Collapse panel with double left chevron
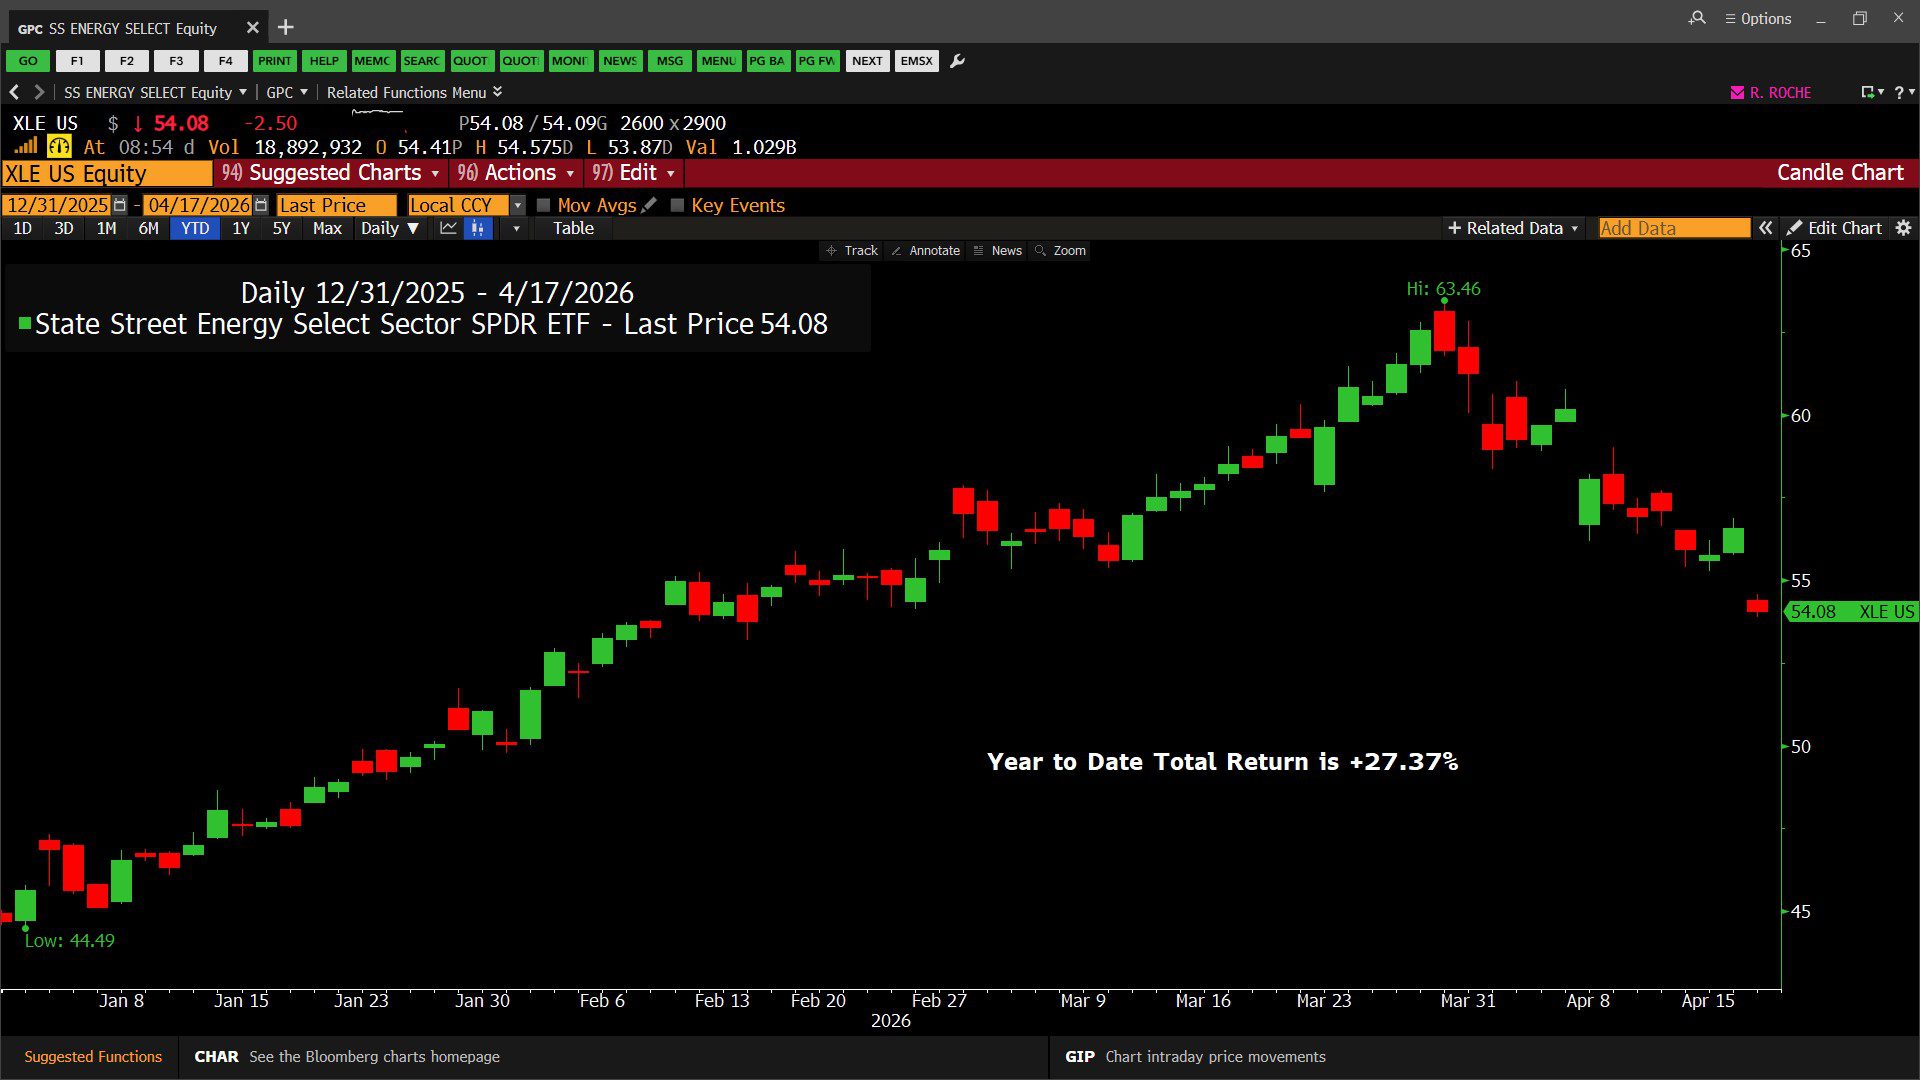The width and height of the screenshot is (1920, 1080). point(1766,228)
